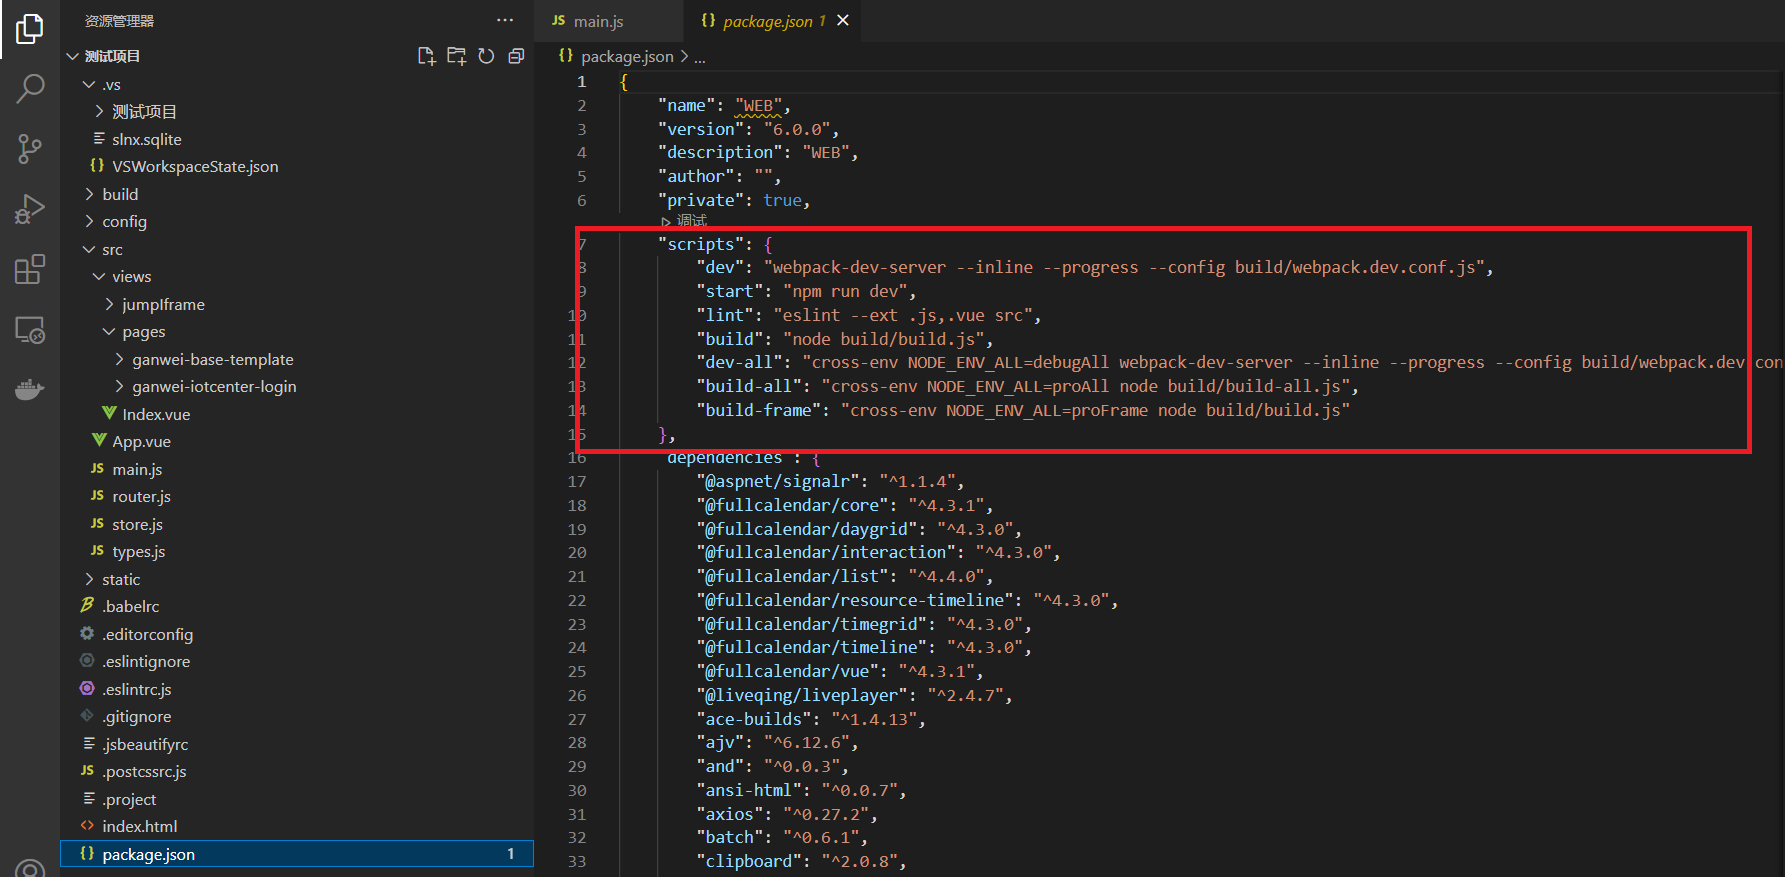
Task: Open store.js file
Action: coord(297,524)
